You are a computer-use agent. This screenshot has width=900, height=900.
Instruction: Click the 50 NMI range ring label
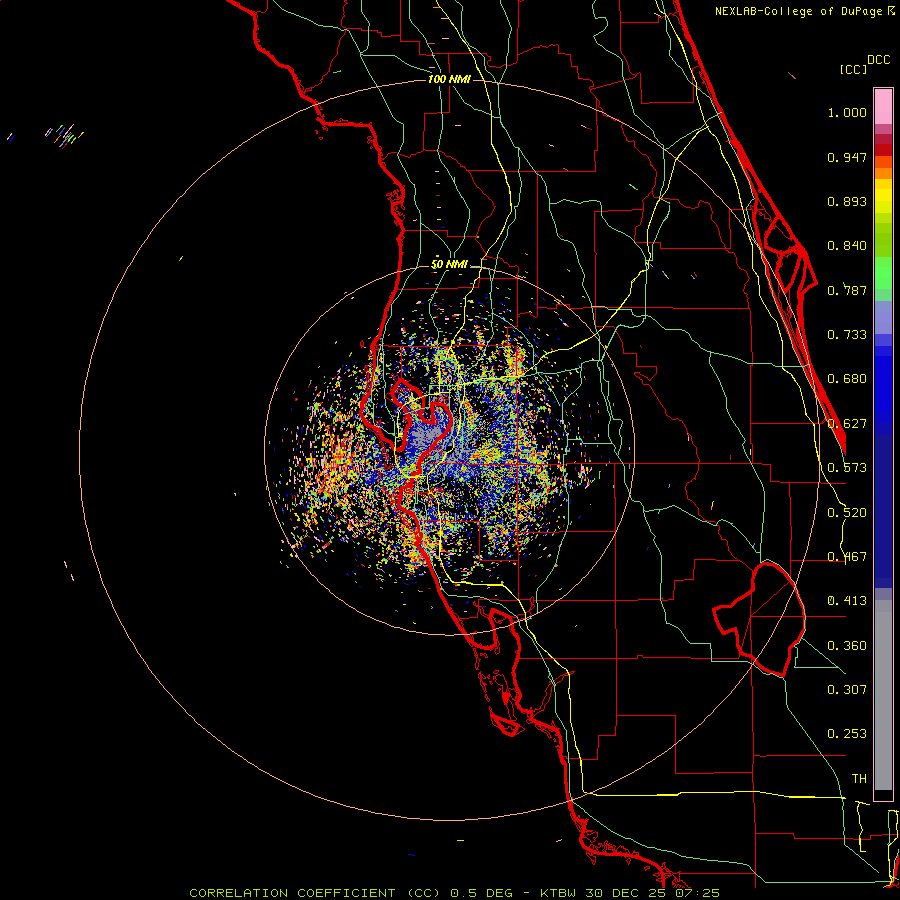tap(449, 265)
